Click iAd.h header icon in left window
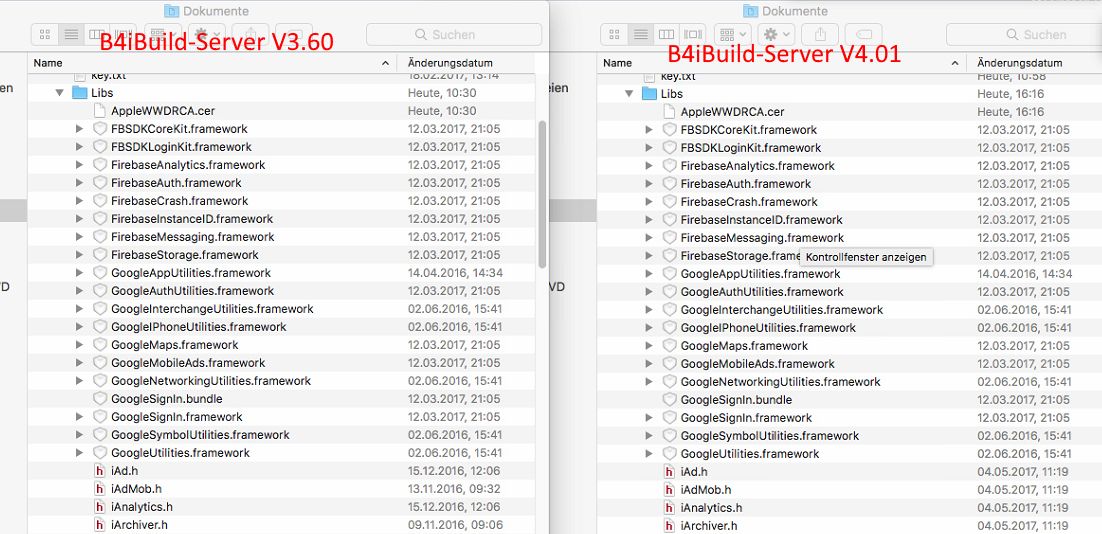This screenshot has width=1102, height=534. 99,471
